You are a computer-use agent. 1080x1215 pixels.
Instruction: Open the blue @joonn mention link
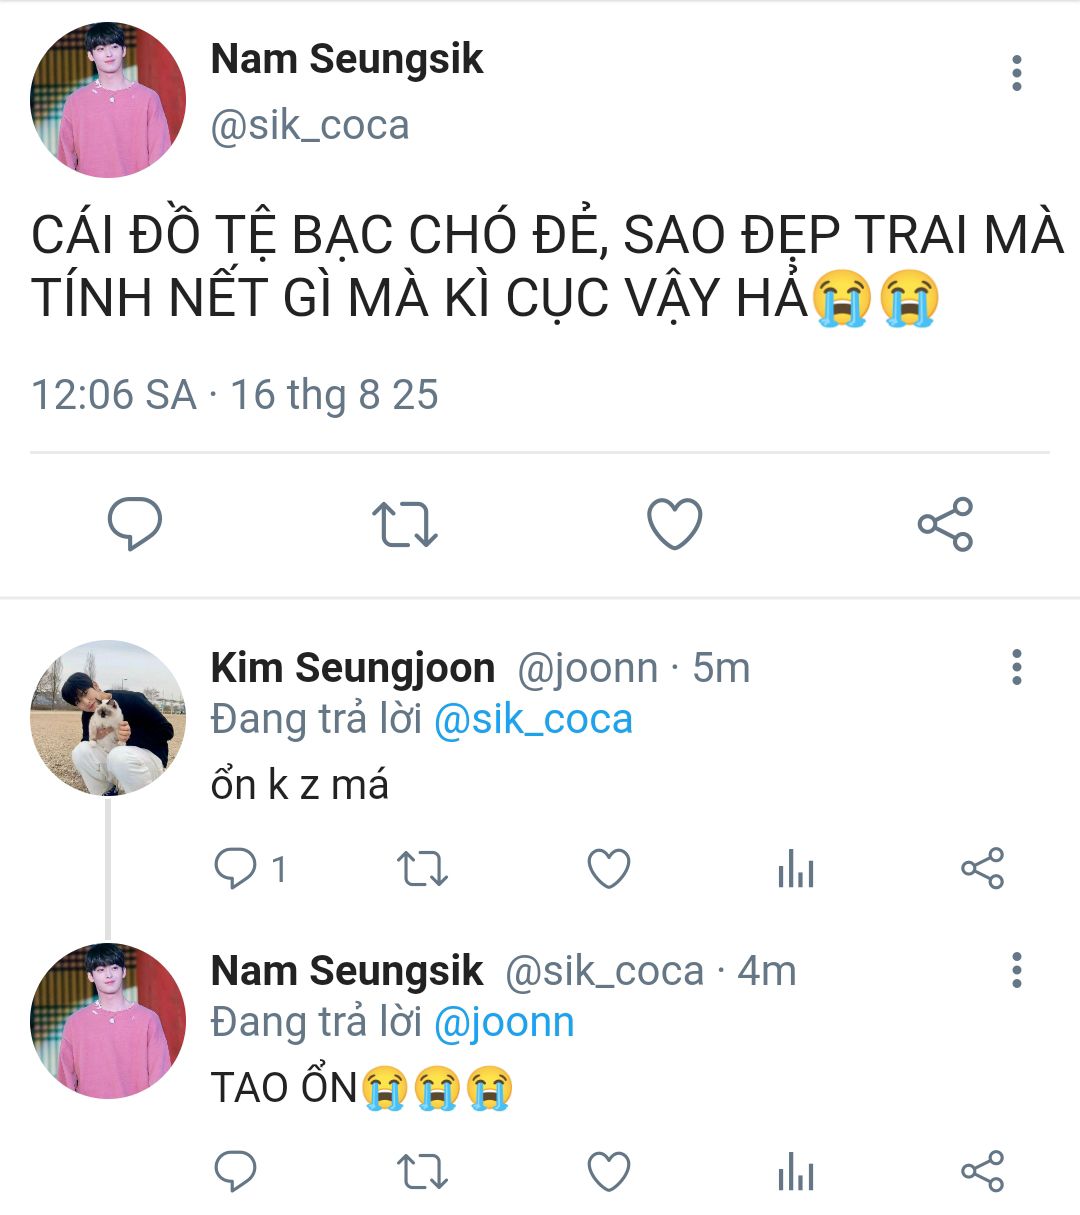tap(504, 1023)
